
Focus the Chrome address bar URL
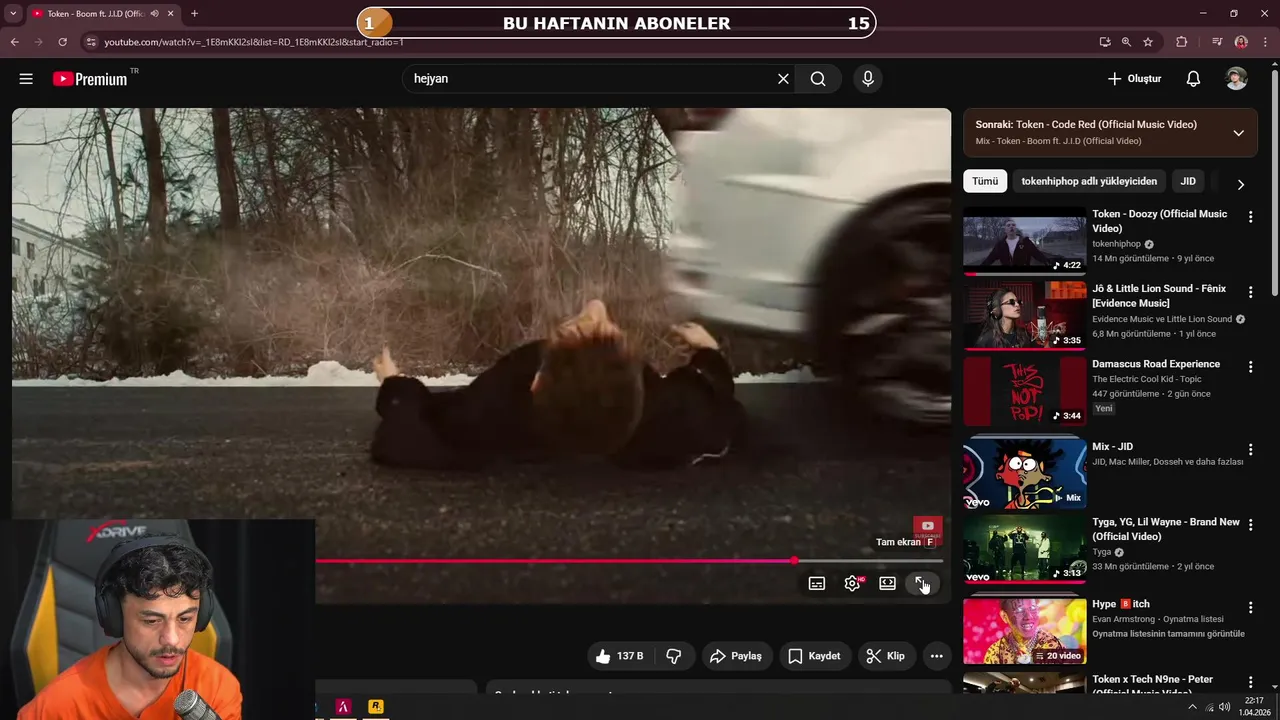click(254, 42)
